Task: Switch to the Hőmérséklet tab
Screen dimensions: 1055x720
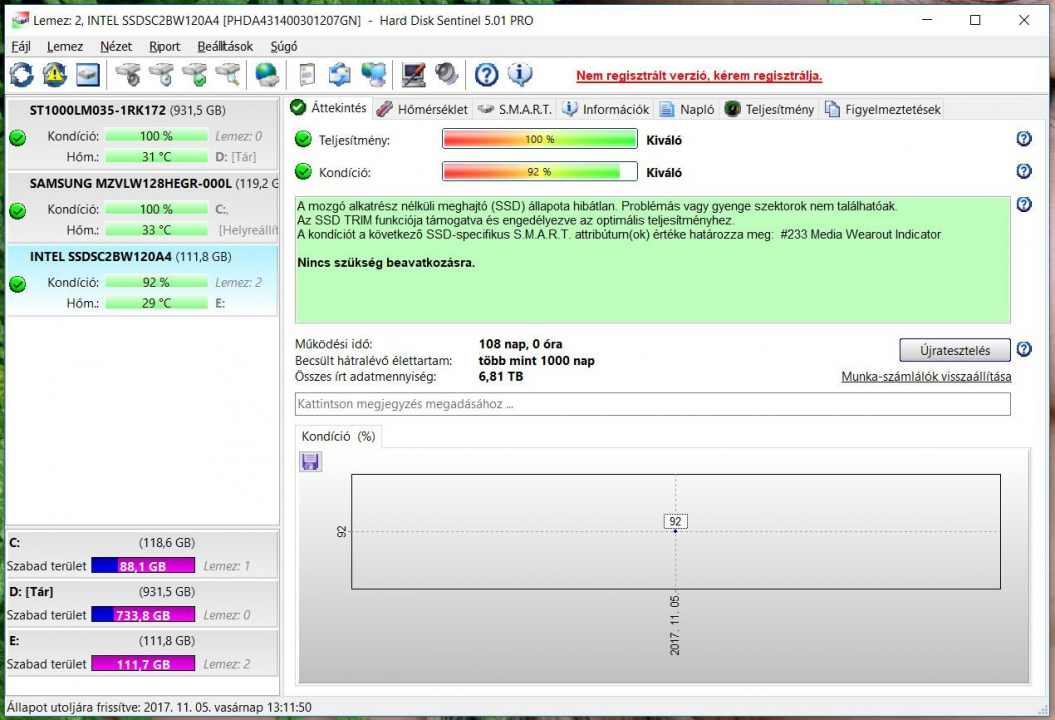Action: click(423, 109)
